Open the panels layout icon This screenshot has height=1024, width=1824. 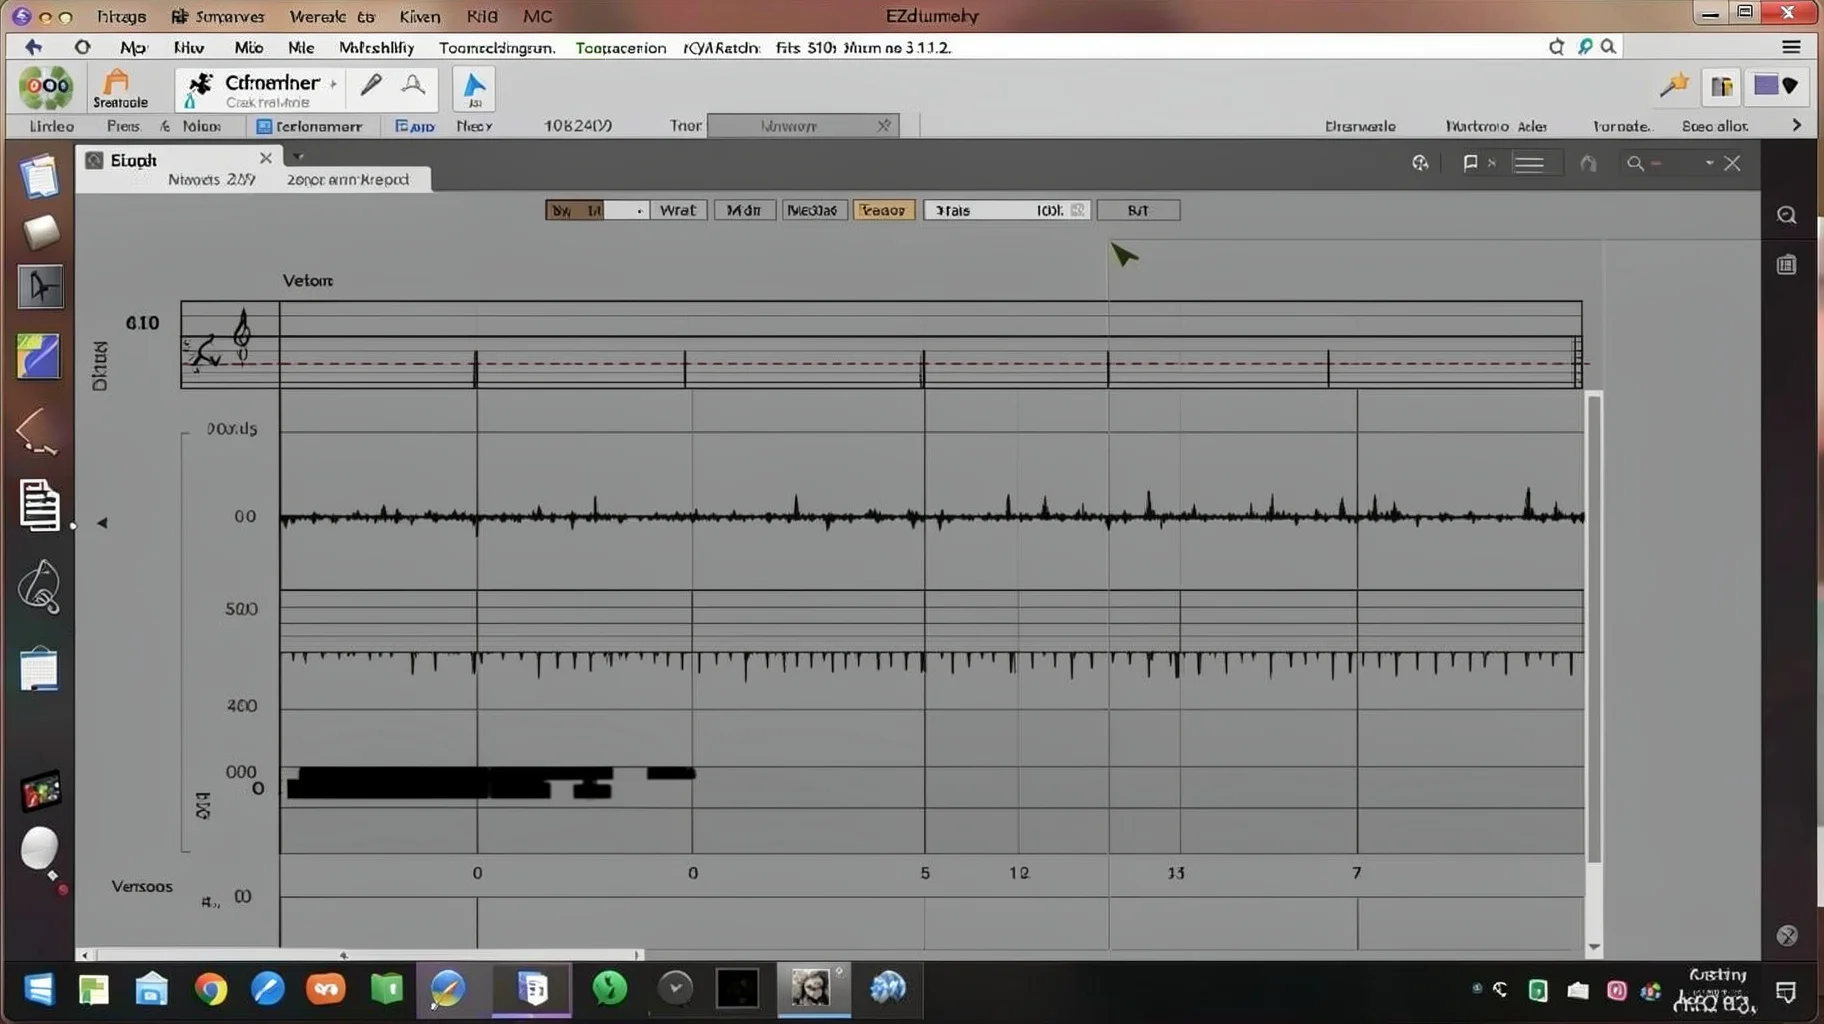click(x=1722, y=86)
